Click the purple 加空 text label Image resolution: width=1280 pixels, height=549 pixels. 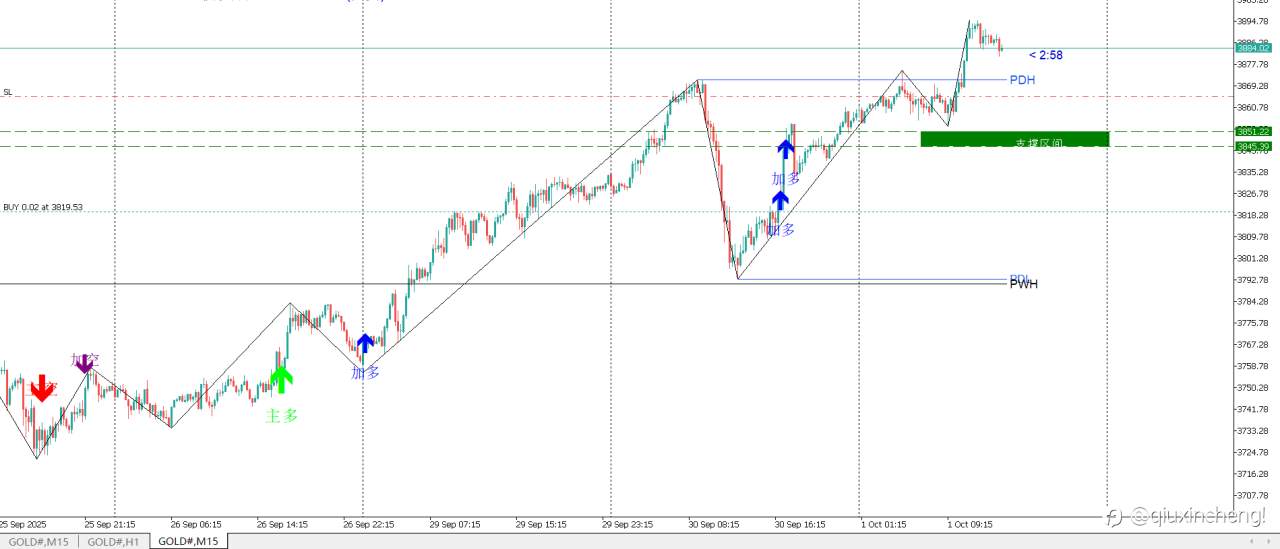pyautogui.click(x=86, y=358)
